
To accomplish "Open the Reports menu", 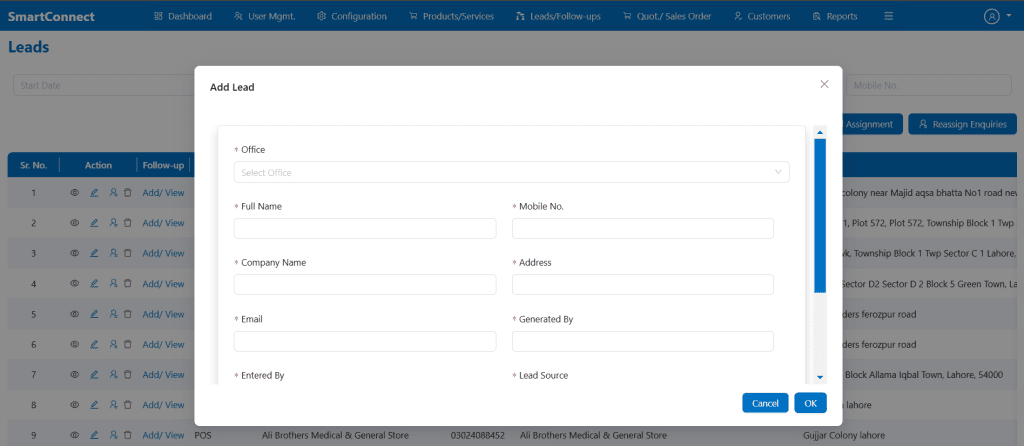I will coord(835,16).
